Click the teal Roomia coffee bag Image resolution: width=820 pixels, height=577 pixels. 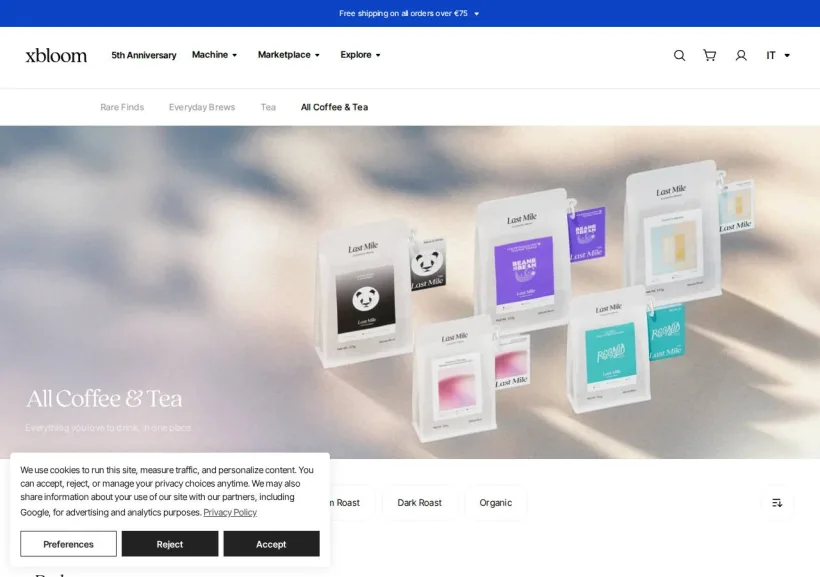(x=609, y=350)
